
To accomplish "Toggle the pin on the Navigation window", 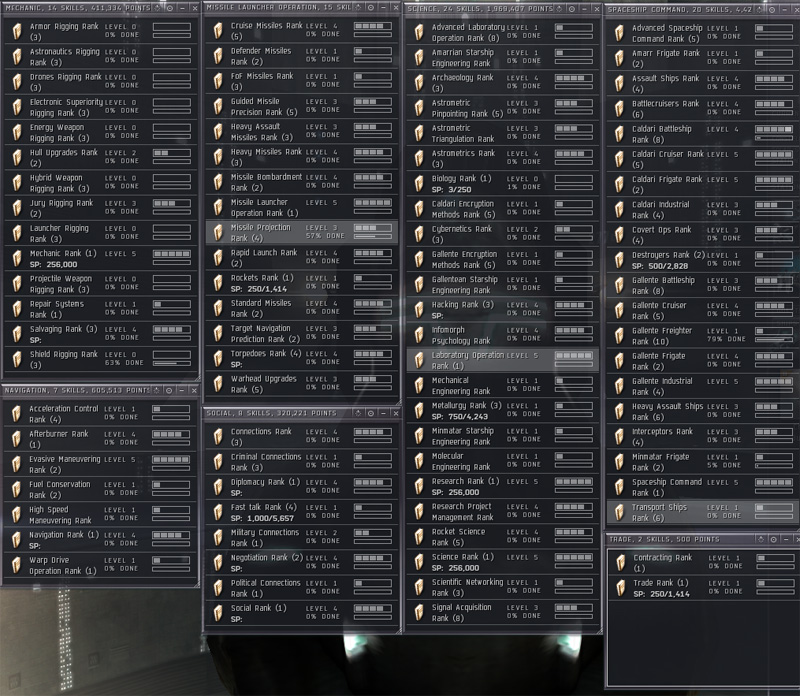I will 169,390.
